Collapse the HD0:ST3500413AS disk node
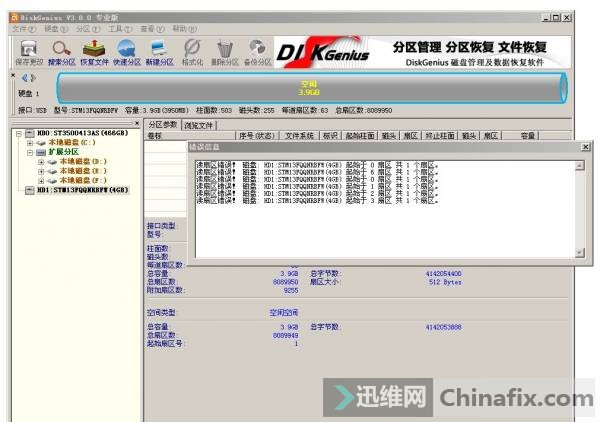The width and height of the screenshot is (600, 422). click(19, 134)
